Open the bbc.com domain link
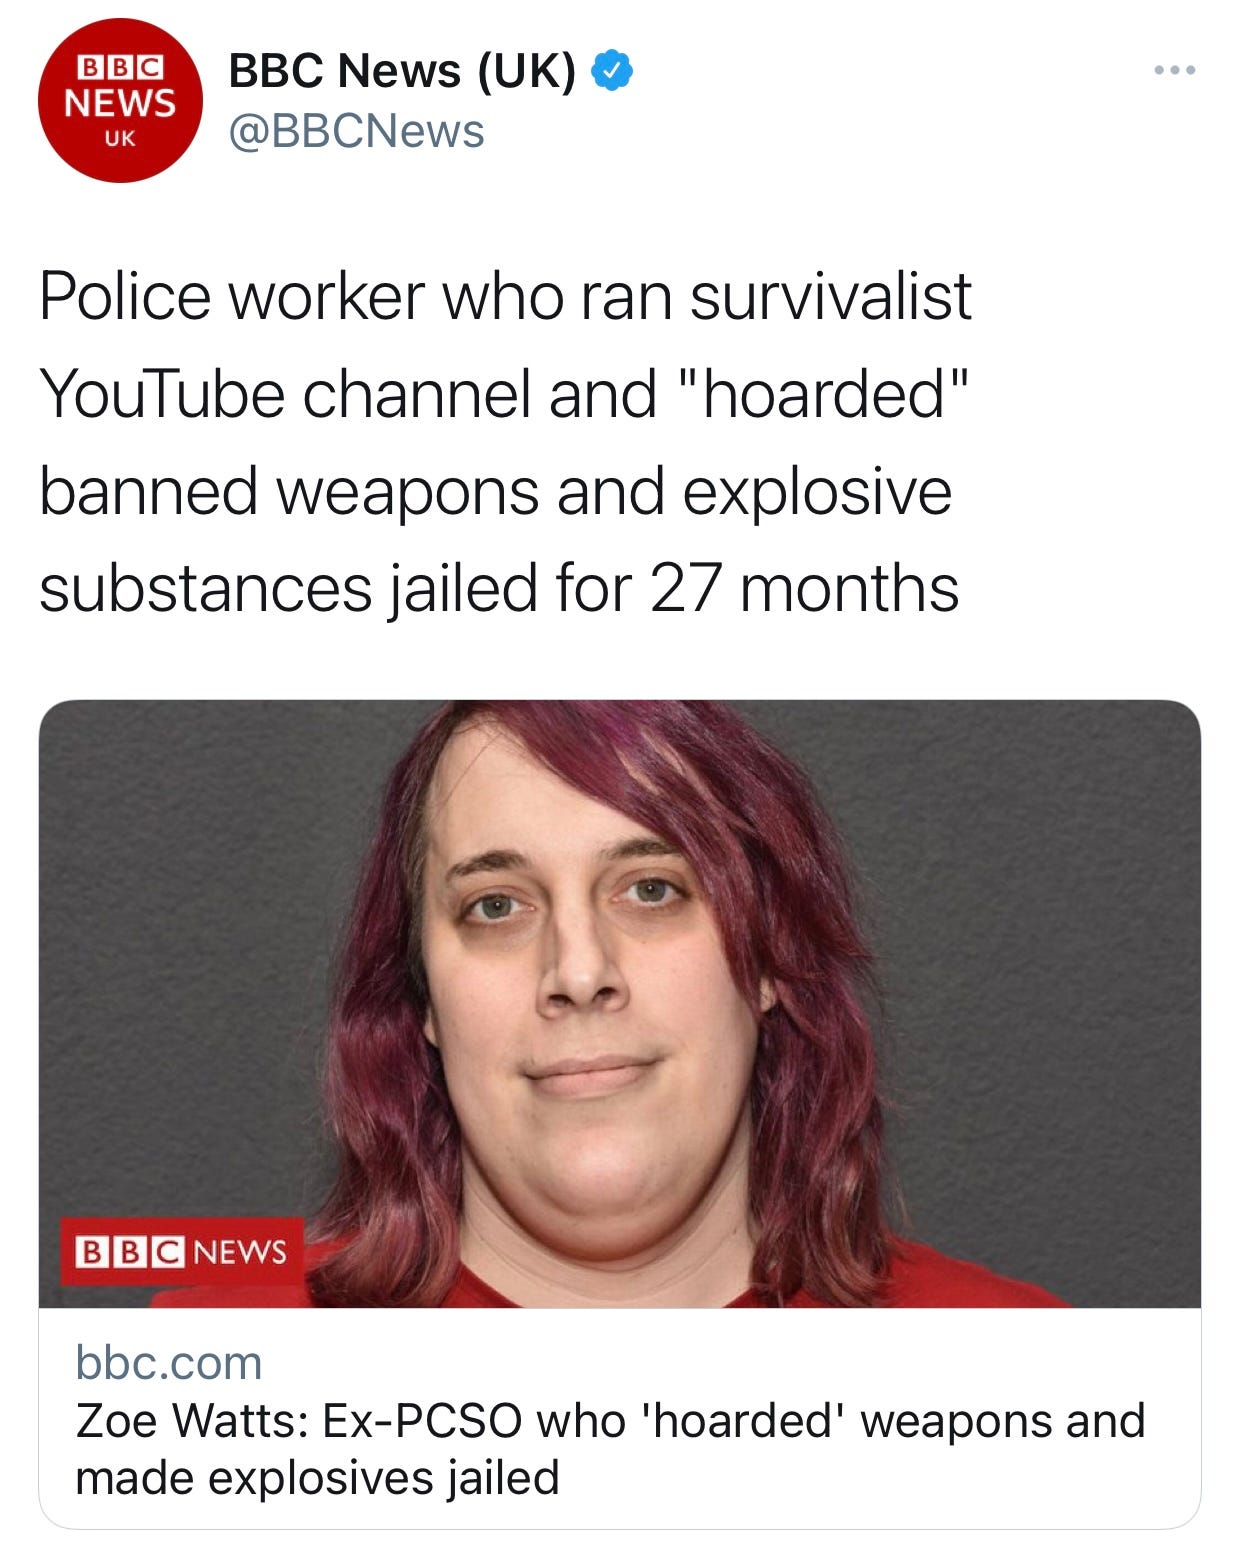This screenshot has width=1240, height=1567. click(x=169, y=1363)
